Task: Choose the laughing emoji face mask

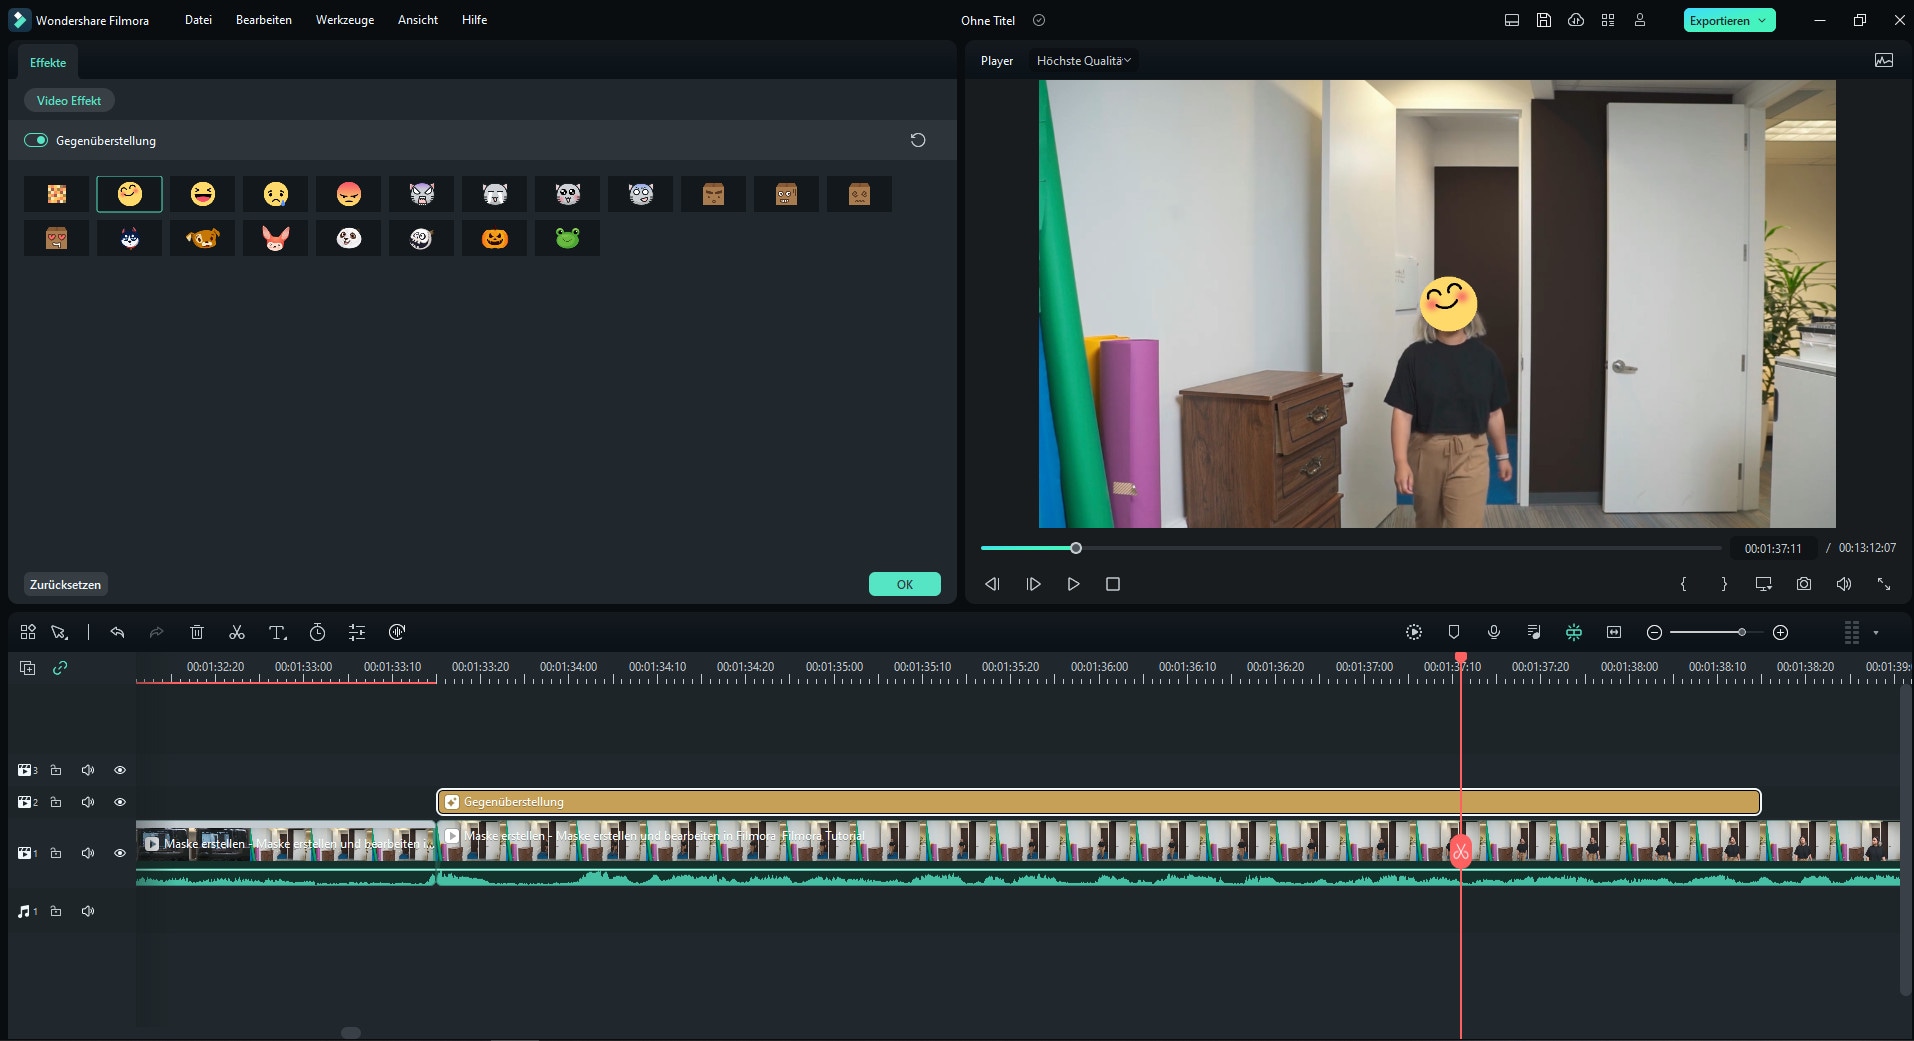Action: tap(203, 194)
